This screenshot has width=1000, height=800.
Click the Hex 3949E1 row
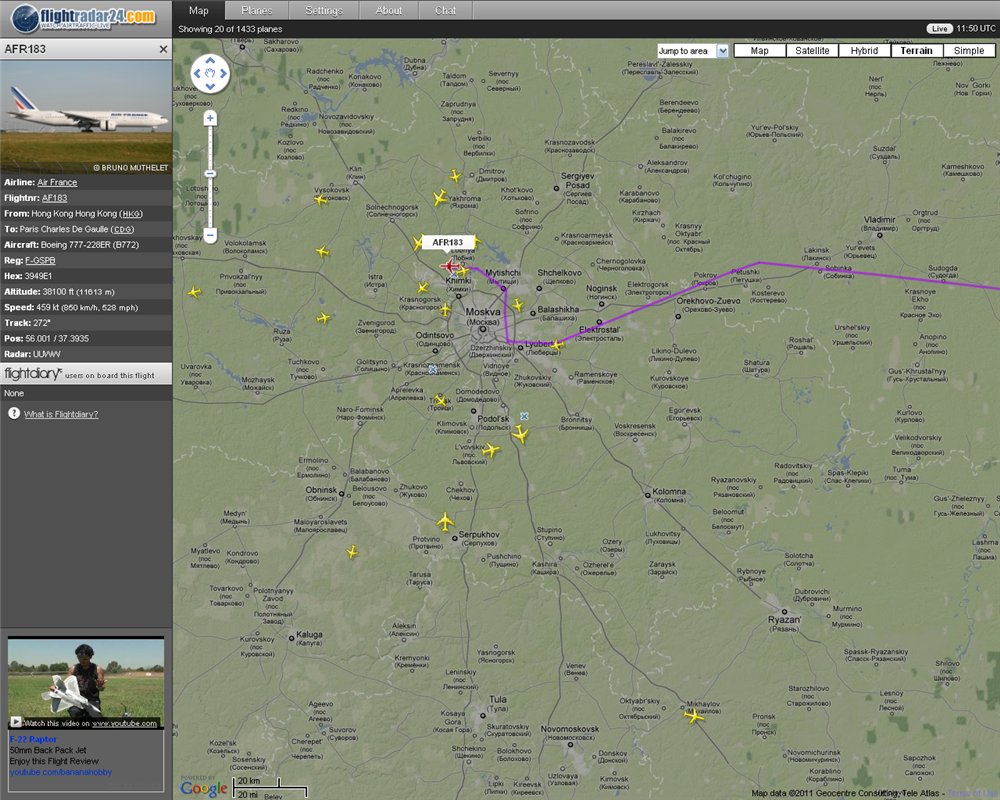click(x=86, y=276)
